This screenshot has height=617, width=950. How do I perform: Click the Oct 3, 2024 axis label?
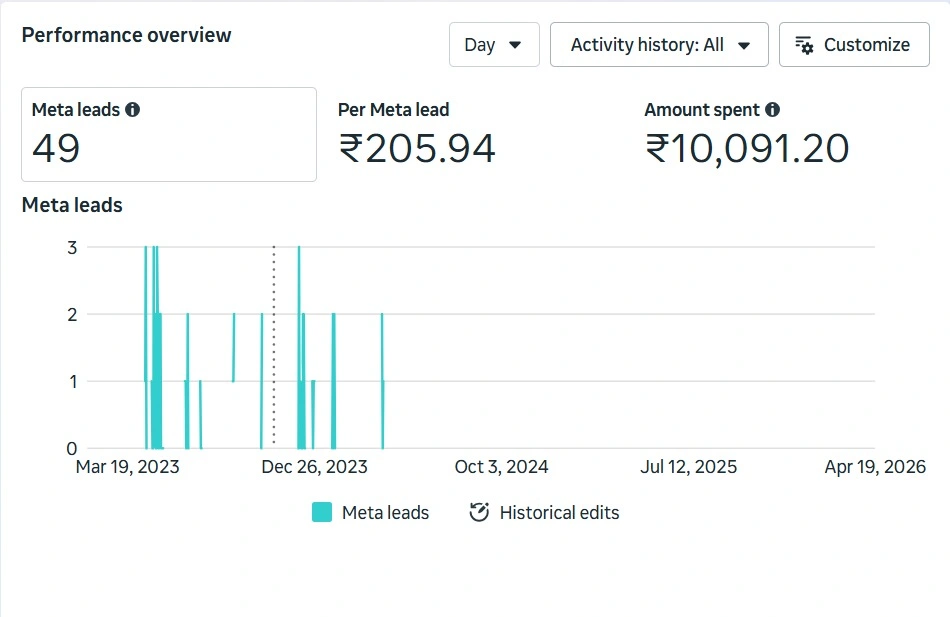tap(501, 467)
